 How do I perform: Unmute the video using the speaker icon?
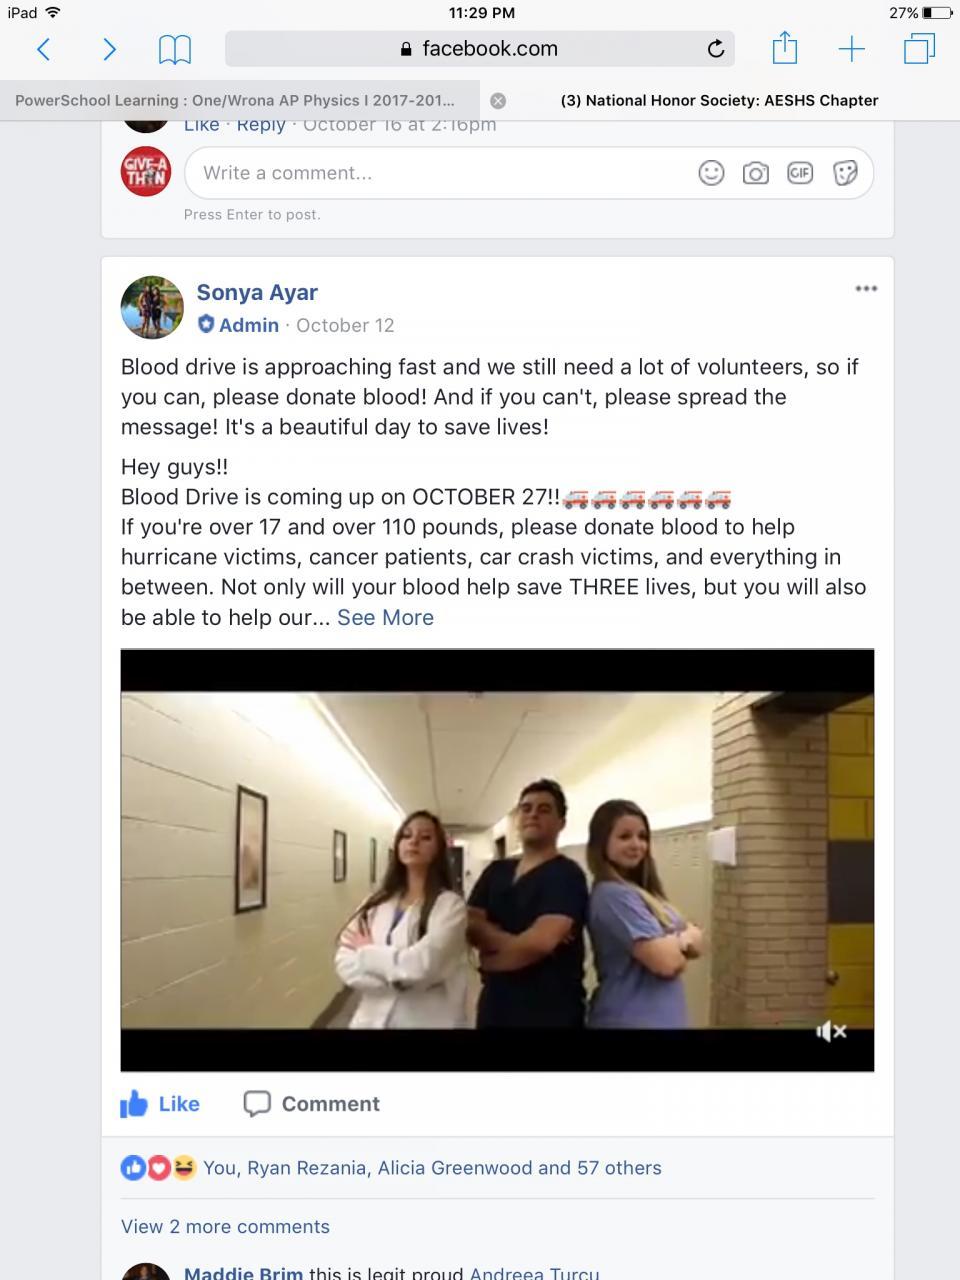(831, 1031)
